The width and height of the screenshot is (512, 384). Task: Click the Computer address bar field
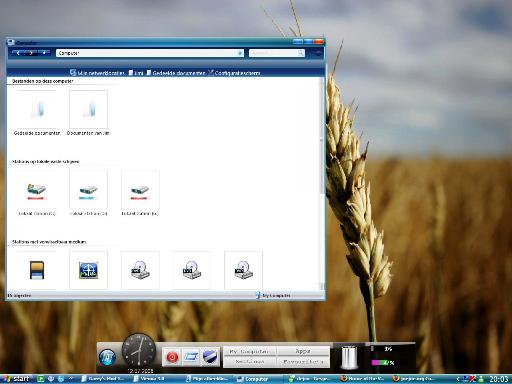[150, 53]
